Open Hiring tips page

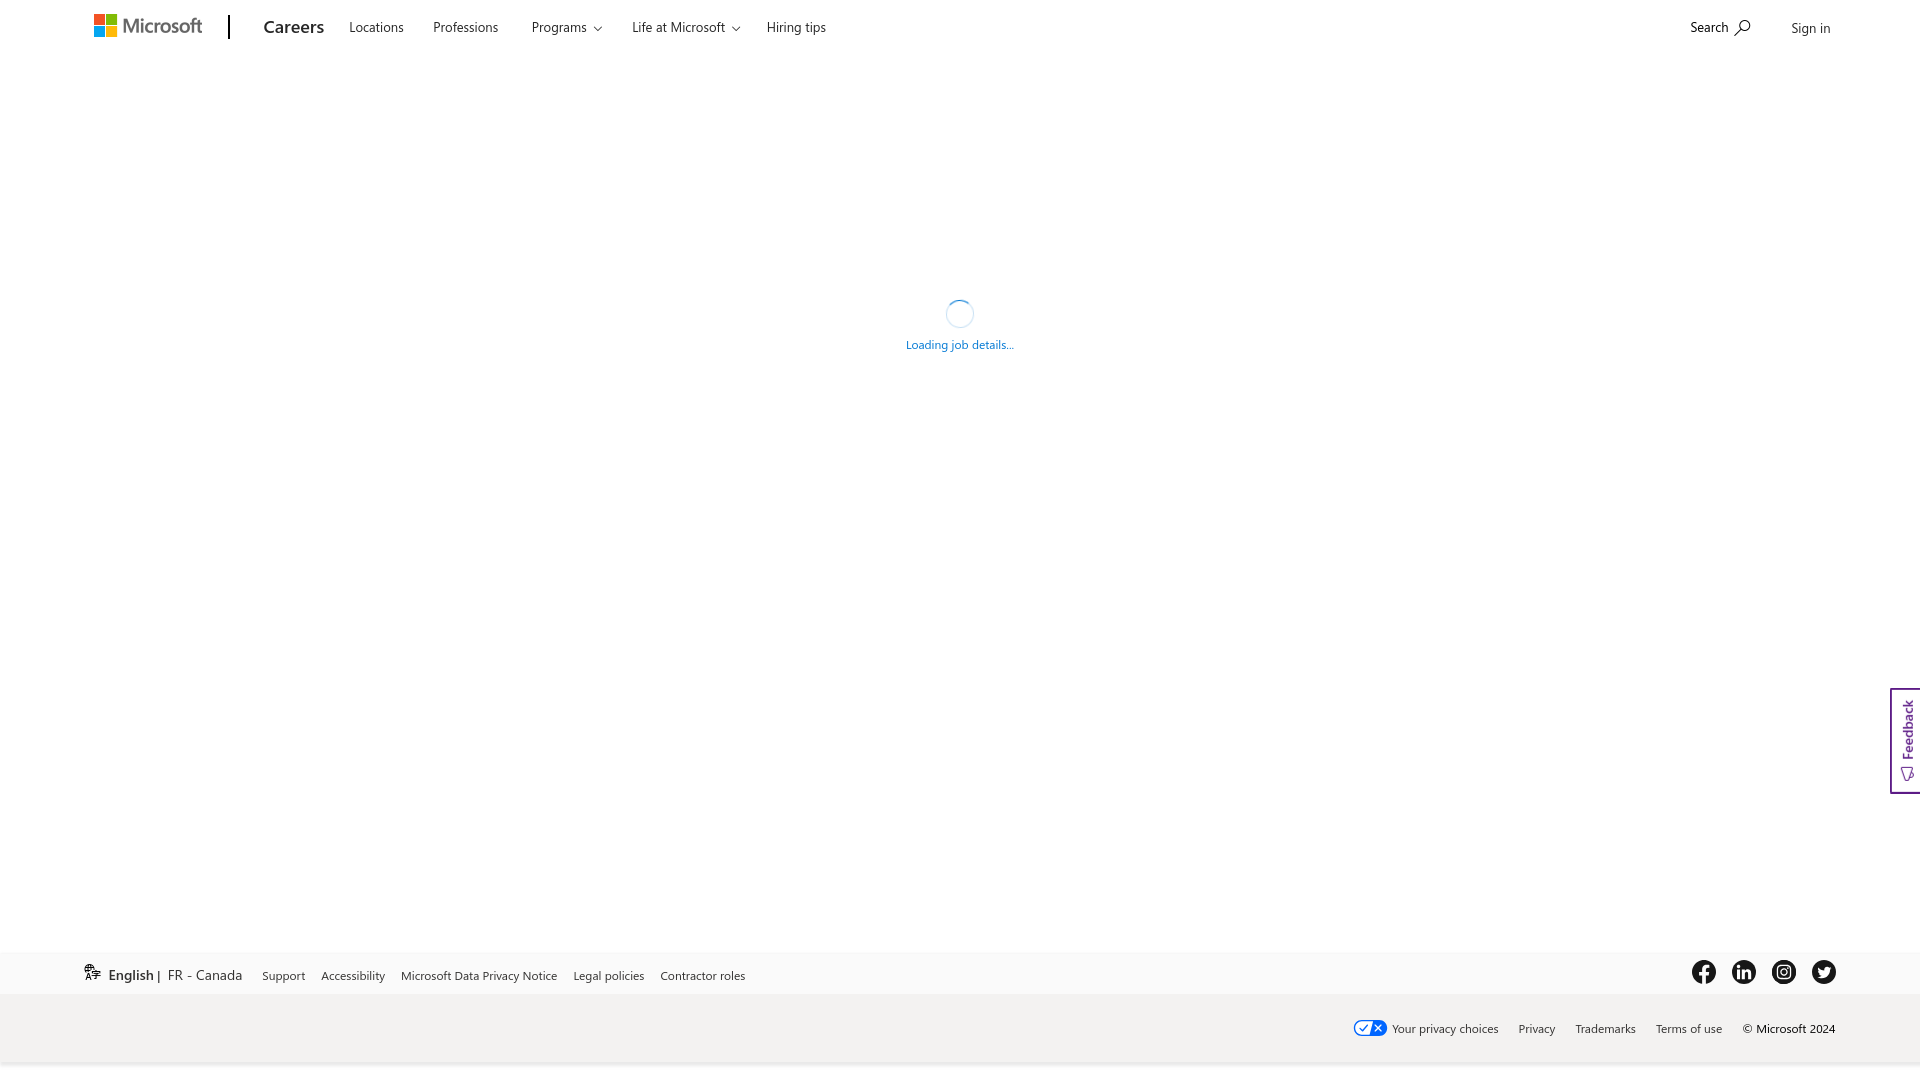click(x=796, y=27)
